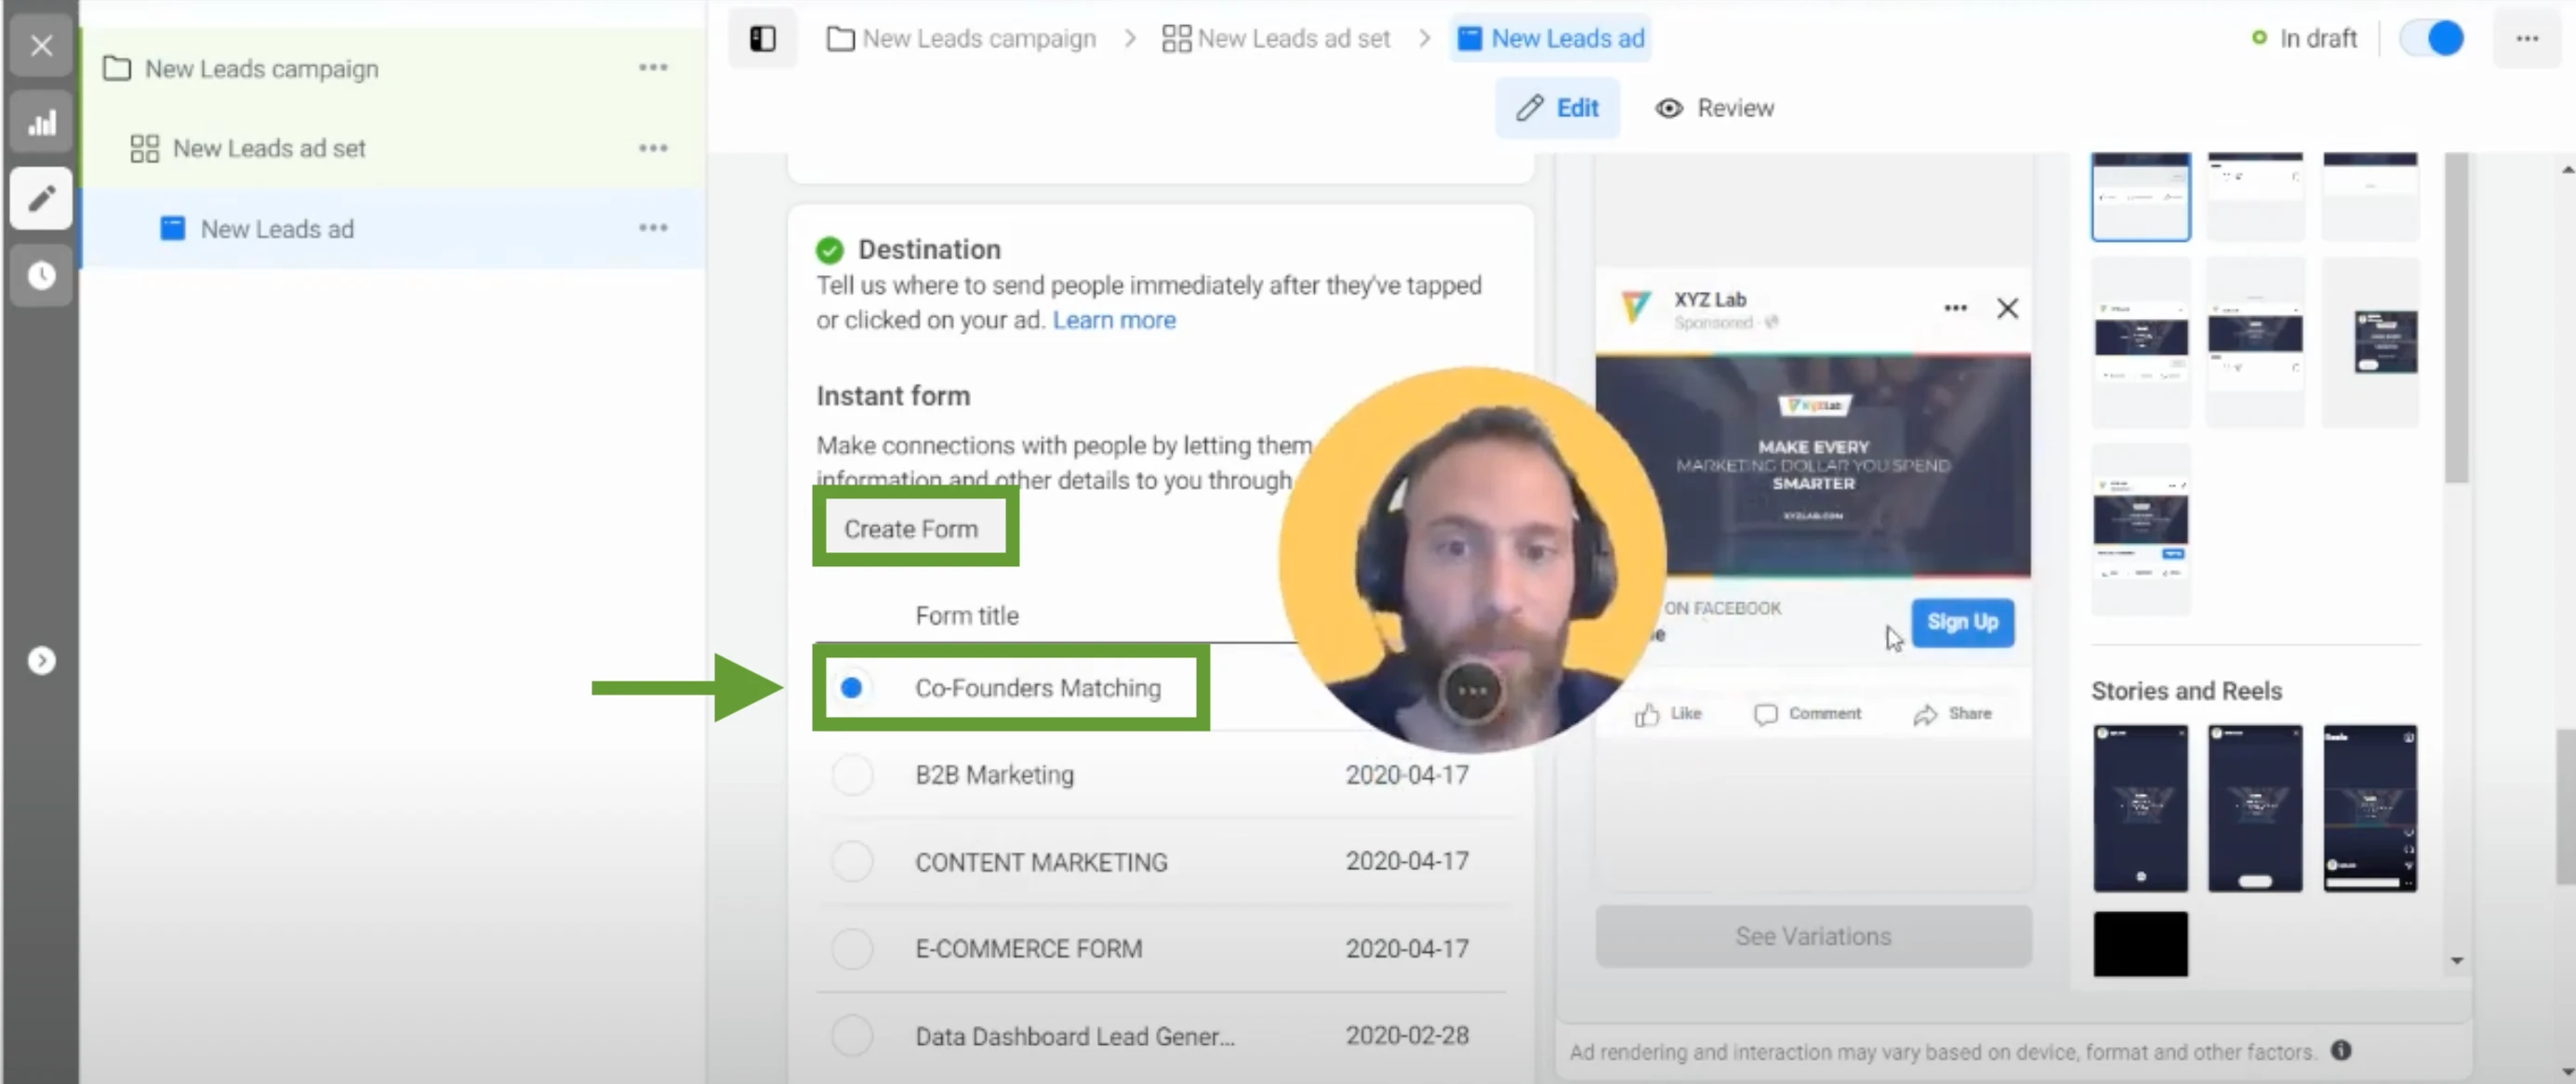2576x1084 pixels.
Task: Select a Stories and Reels preview thumbnail
Action: click(x=2140, y=807)
